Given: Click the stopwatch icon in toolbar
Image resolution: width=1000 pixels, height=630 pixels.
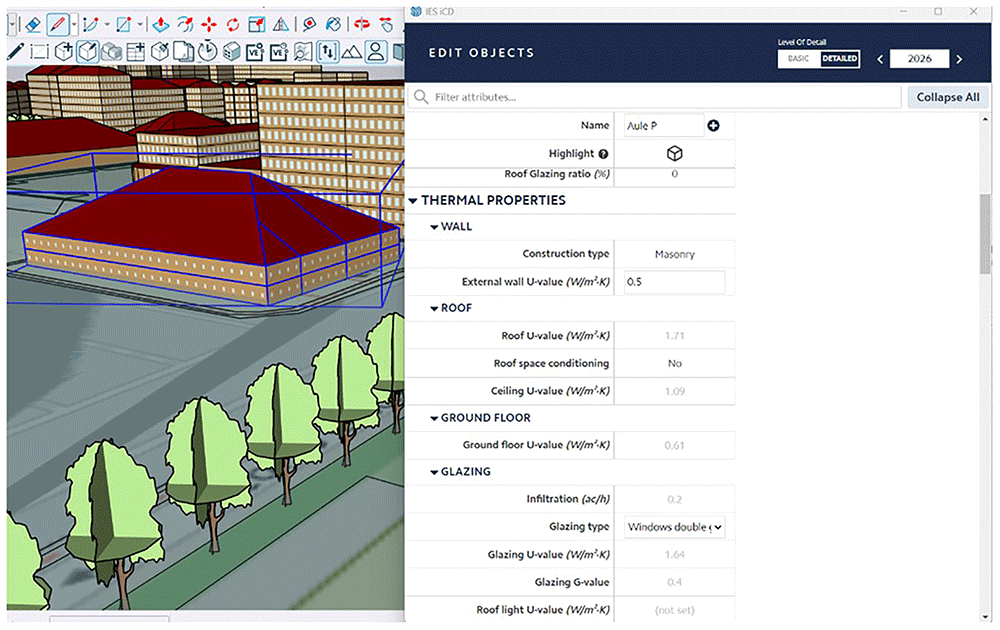Looking at the screenshot, I should [x=207, y=52].
